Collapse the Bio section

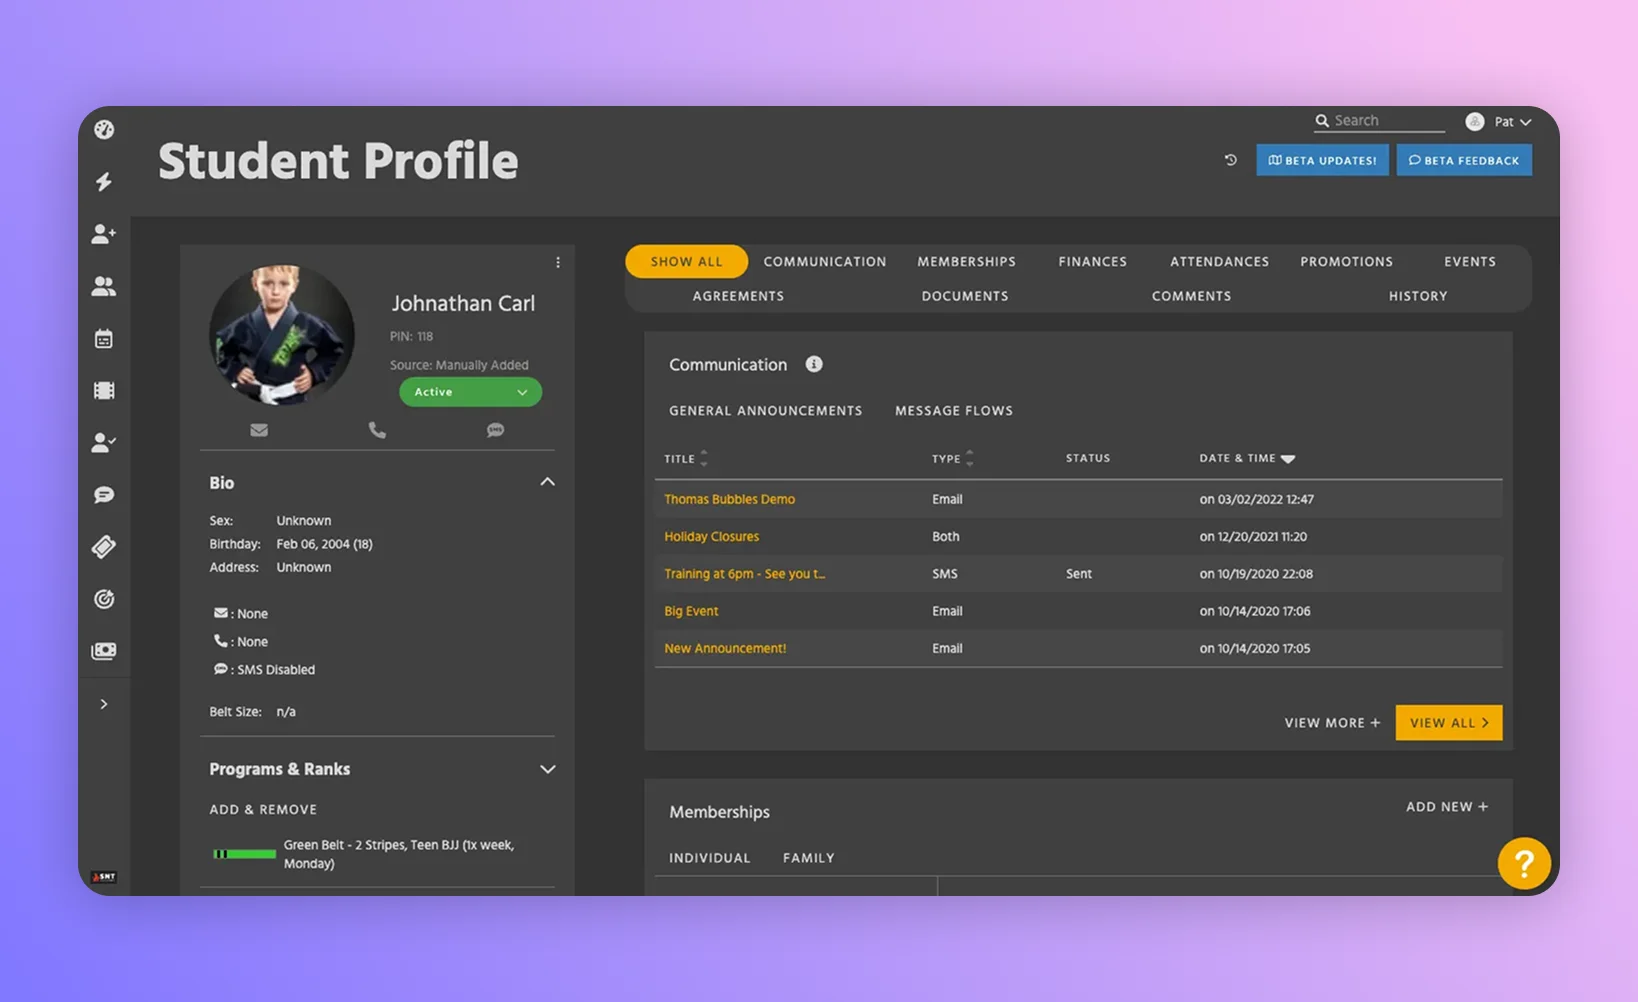click(548, 481)
